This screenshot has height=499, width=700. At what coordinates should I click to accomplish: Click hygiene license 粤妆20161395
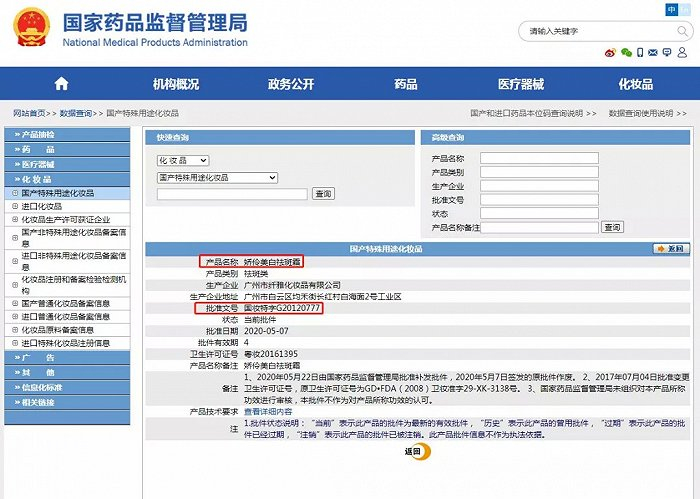coord(271,354)
